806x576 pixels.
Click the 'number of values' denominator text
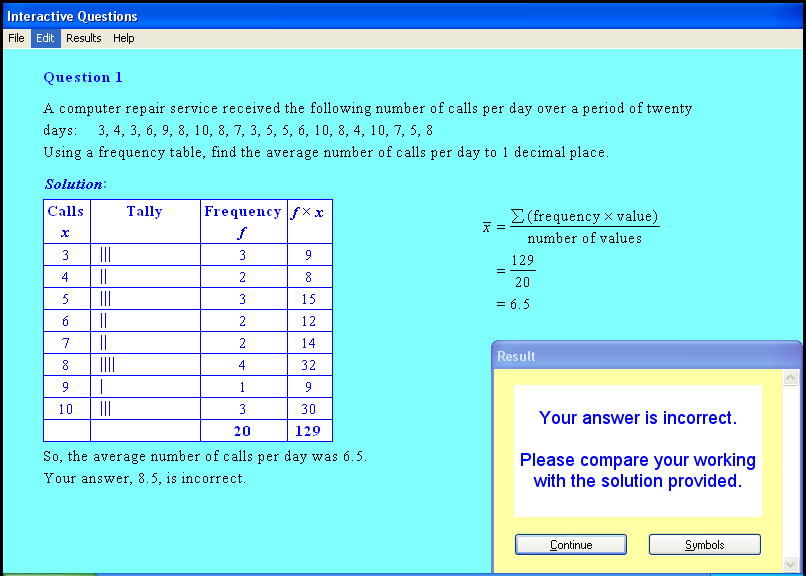point(584,238)
